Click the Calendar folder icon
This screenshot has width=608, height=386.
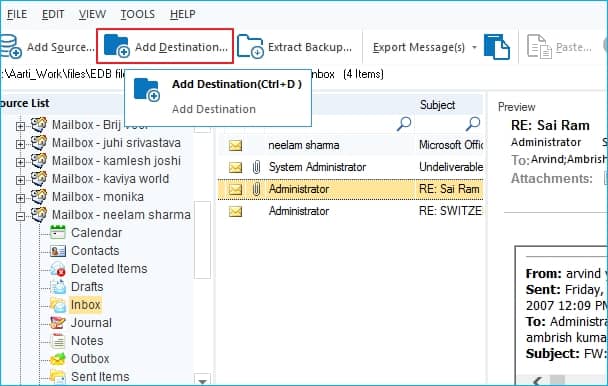click(x=58, y=232)
